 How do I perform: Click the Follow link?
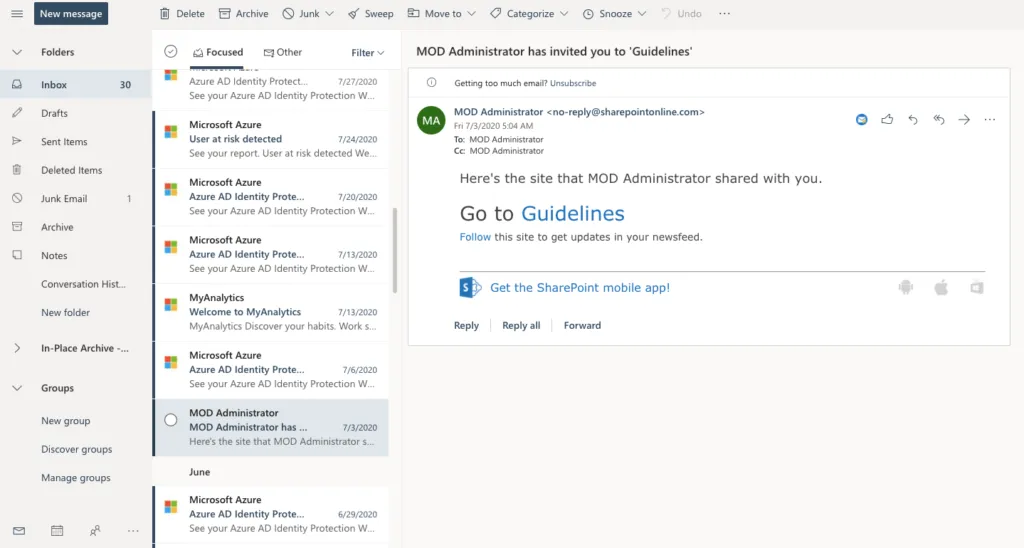[475, 237]
